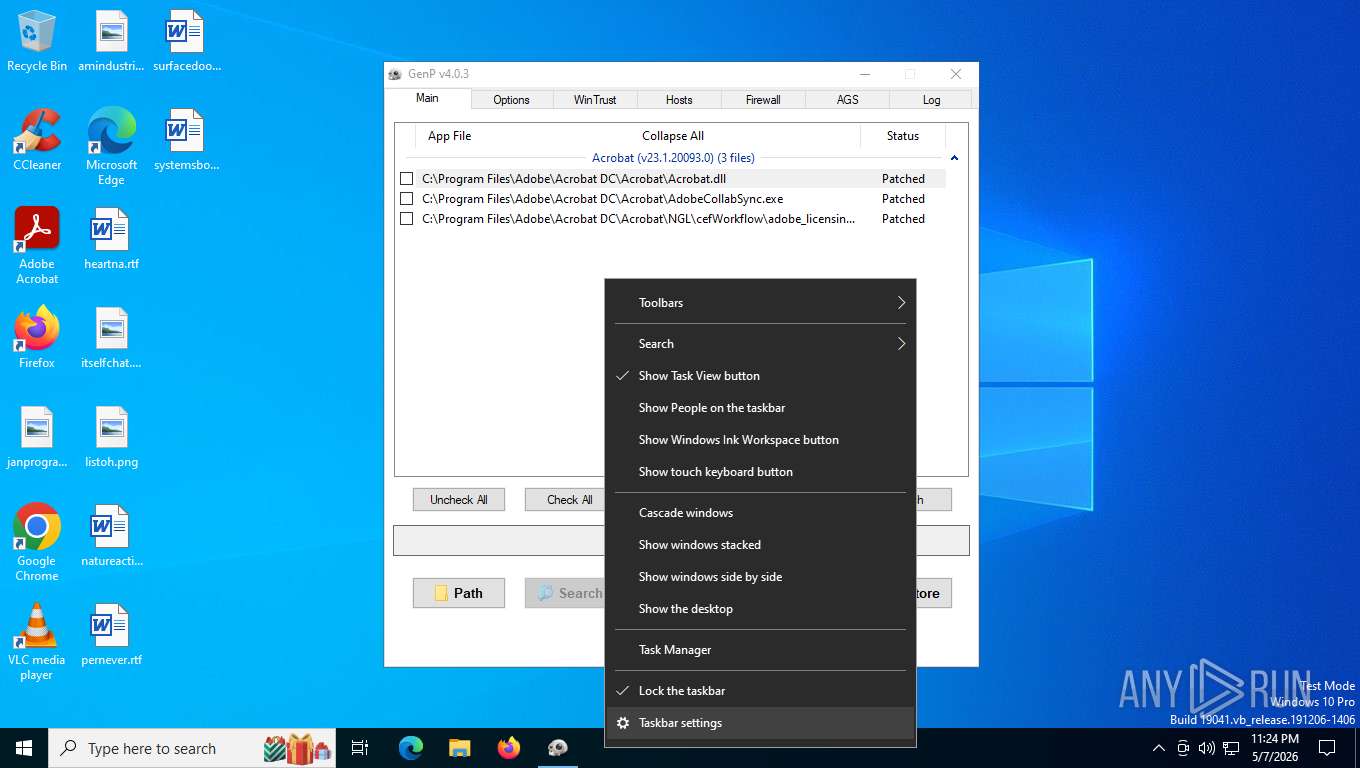Viewport: 1360px width, 768px height.
Task: Select the janprogra image file icon
Action: pyautogui.click(x=37, y=437)
